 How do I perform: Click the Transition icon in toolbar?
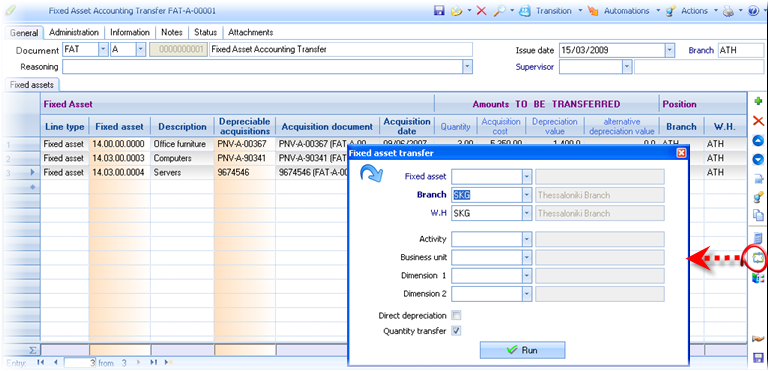[525, 11]
